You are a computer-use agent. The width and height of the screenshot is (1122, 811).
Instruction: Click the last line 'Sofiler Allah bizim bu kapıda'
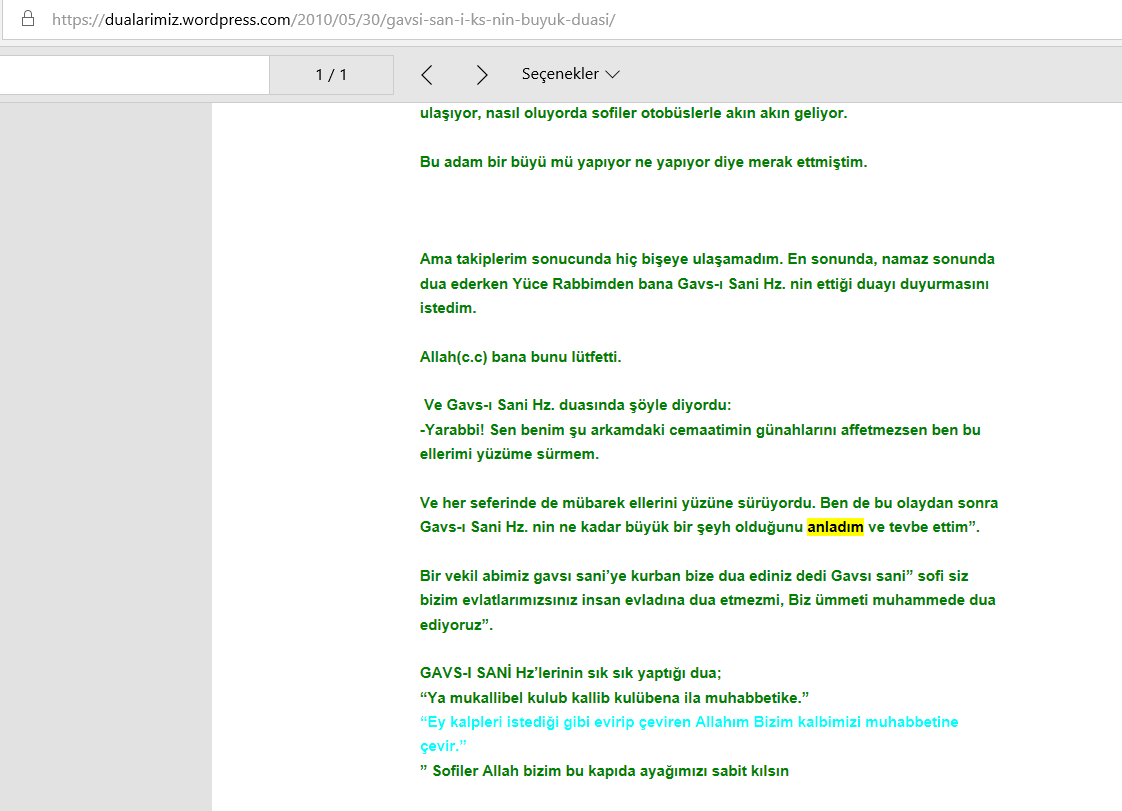[x=605, y=771]
